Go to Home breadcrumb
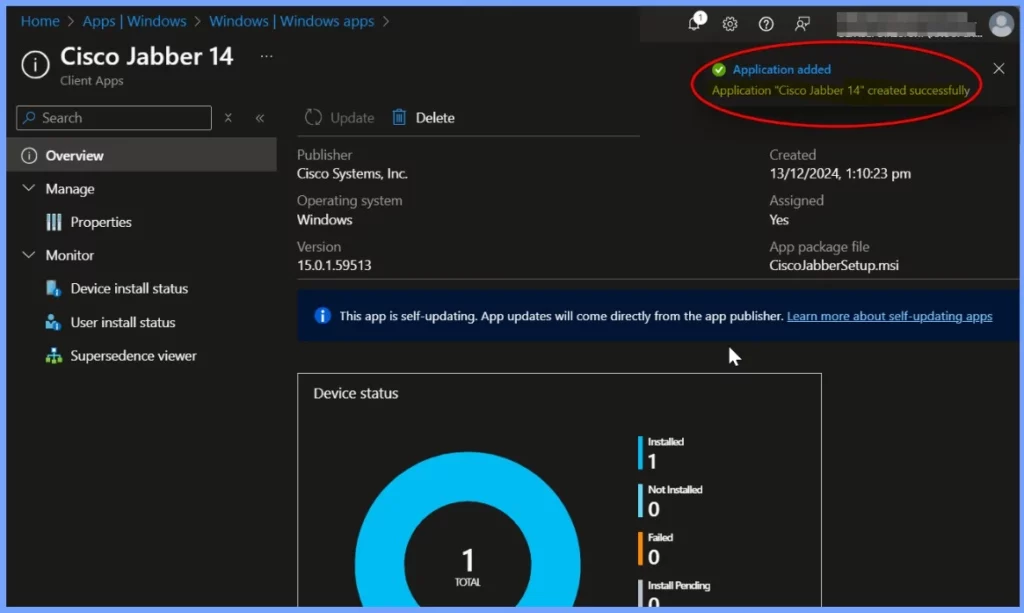Screen dimensions: 1024x613 tap(40, 21)
